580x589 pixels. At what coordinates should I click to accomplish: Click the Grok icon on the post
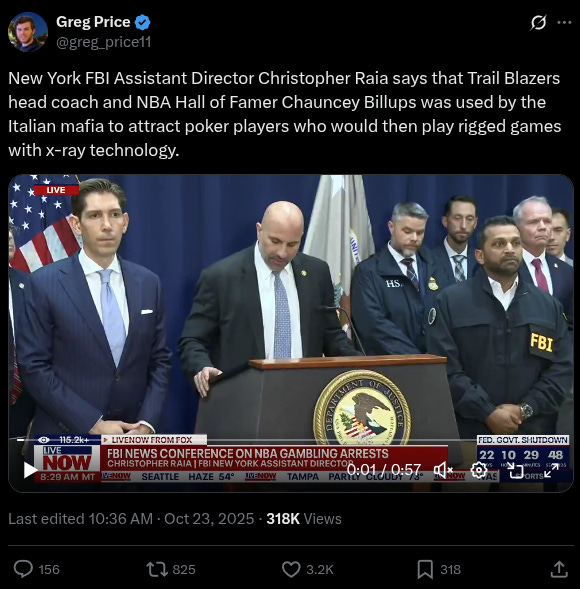[538, 23]
